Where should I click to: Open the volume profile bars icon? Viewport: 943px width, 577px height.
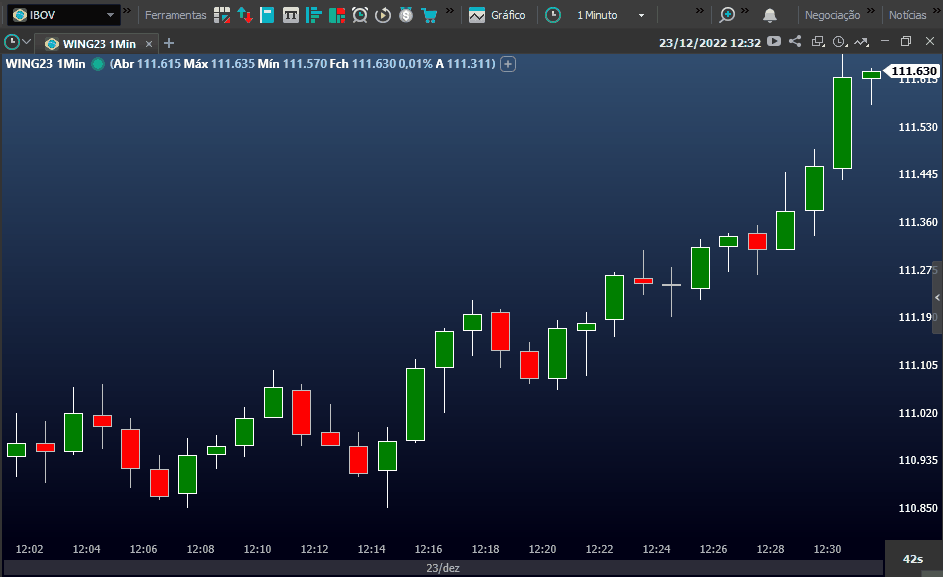click(313, 15)
